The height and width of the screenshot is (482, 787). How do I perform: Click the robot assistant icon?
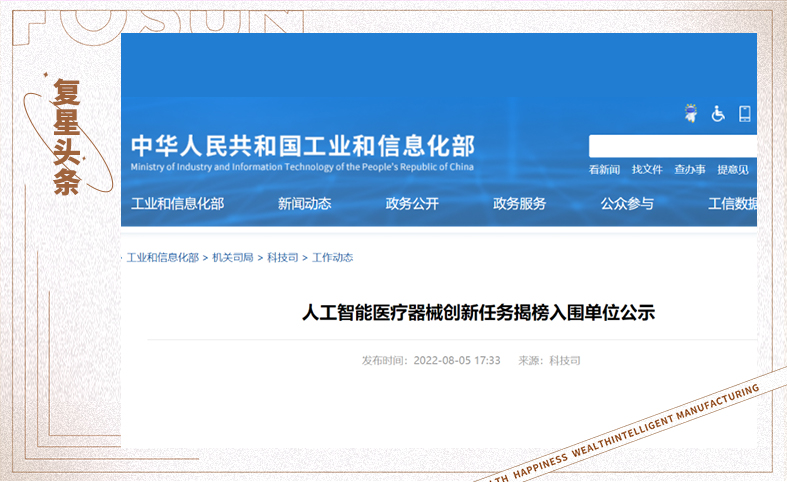point(690,113)
